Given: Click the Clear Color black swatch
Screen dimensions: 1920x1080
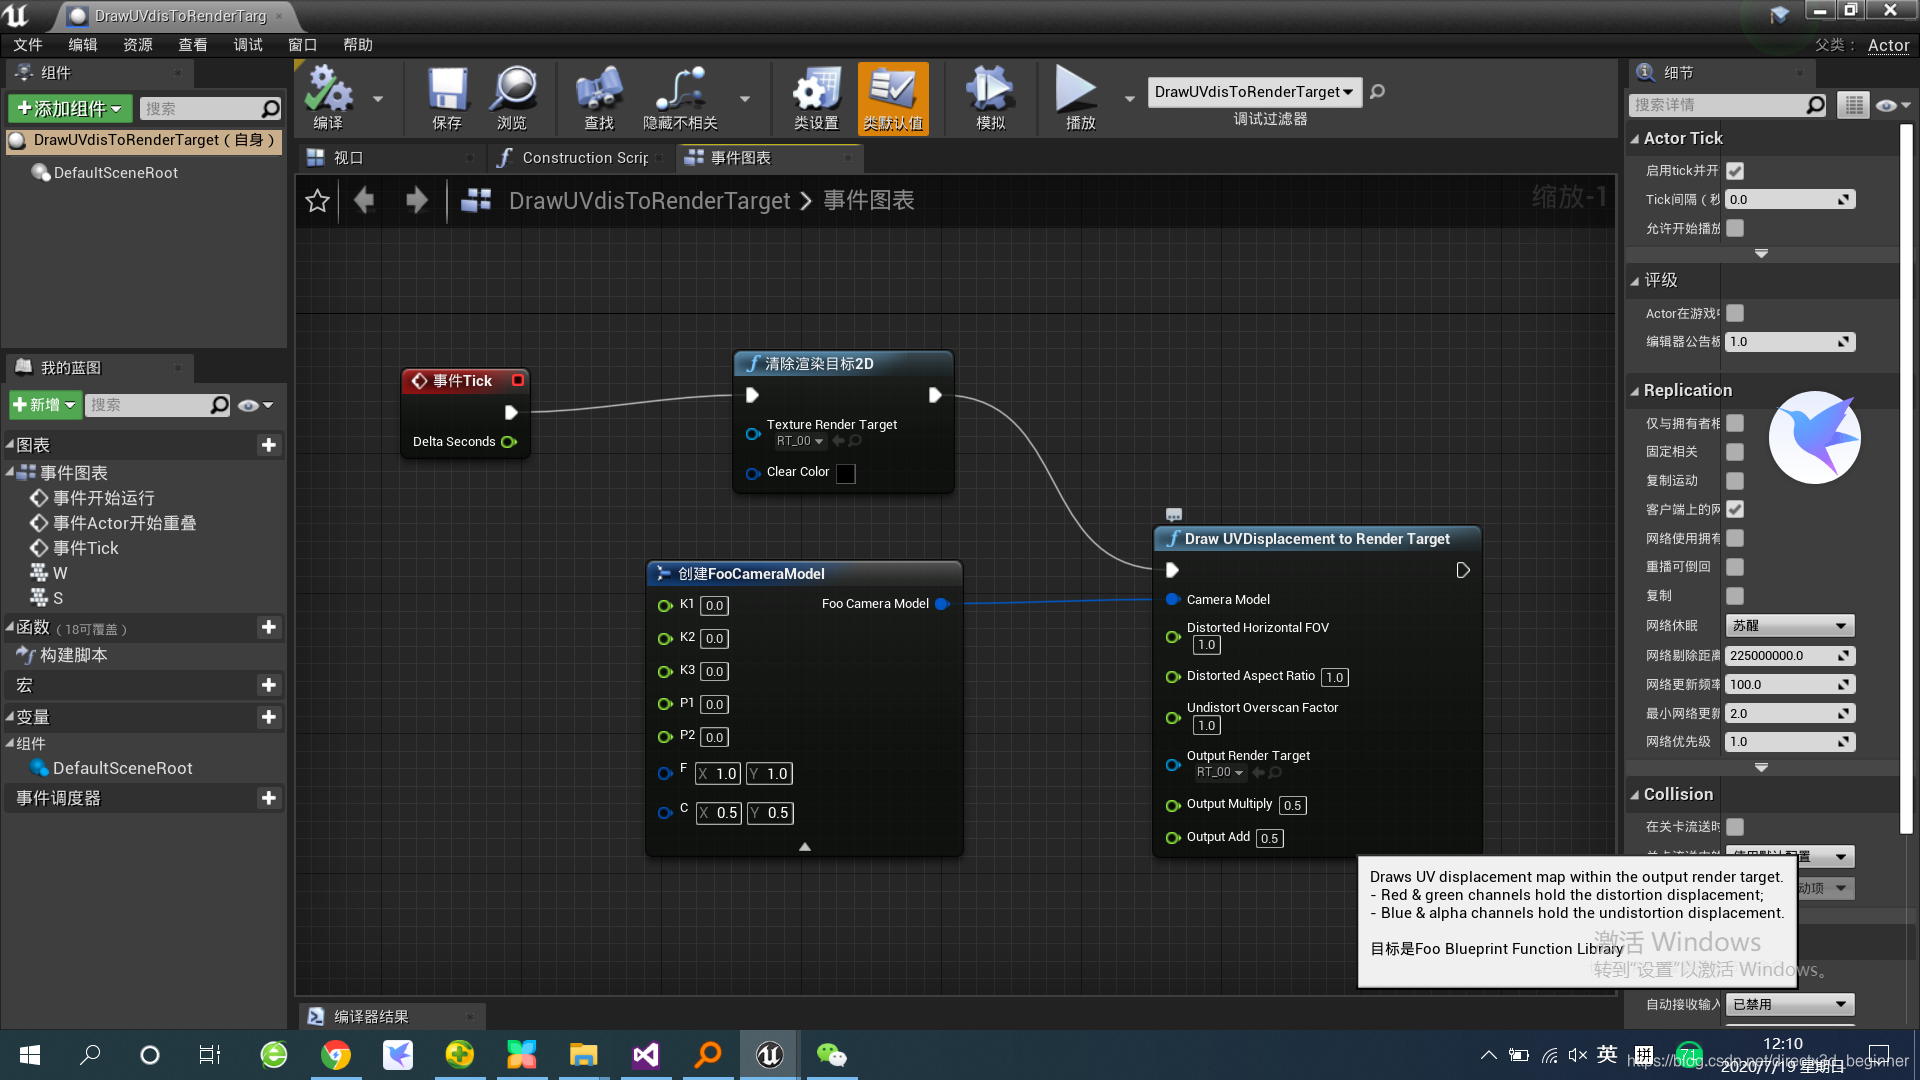Looking at the screenshot, I should click(x=846, y=473).
